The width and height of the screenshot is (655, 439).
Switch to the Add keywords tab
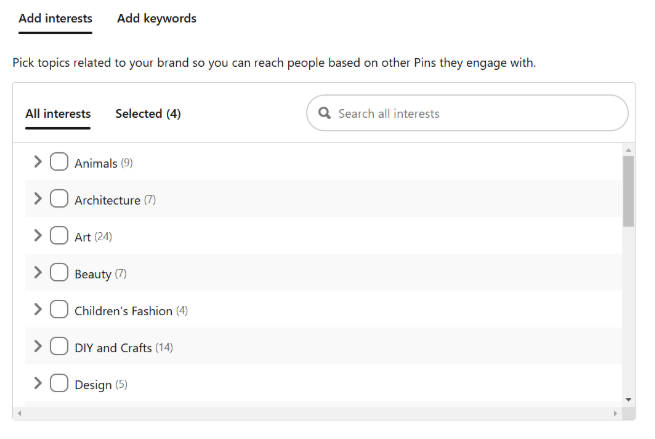click(x=157, y=18)
